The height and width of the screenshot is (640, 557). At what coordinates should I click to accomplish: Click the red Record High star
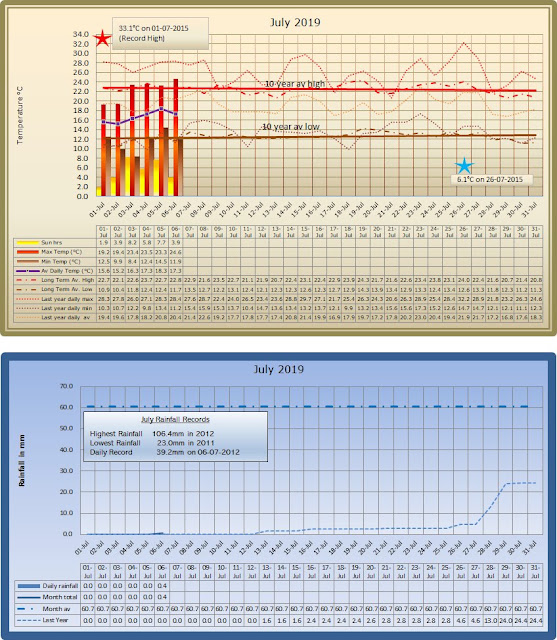pos(102,38)
